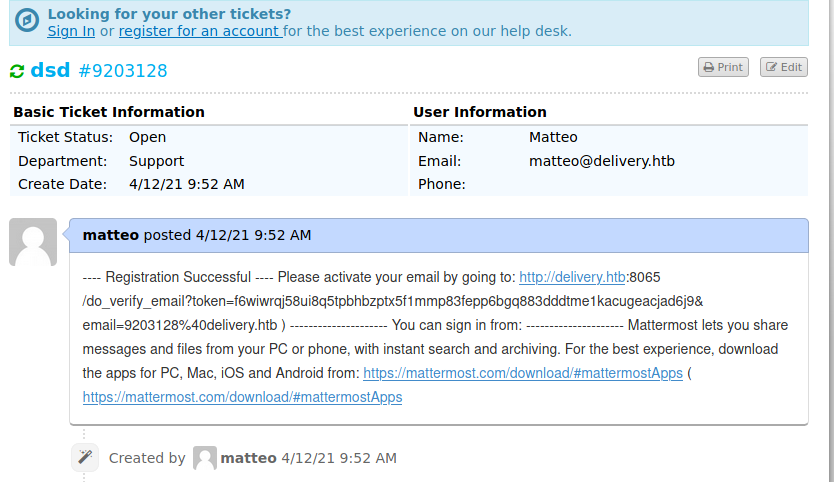Click the small avatar next to Created by matteo
The image size is (834, 482).
[205, 458]
